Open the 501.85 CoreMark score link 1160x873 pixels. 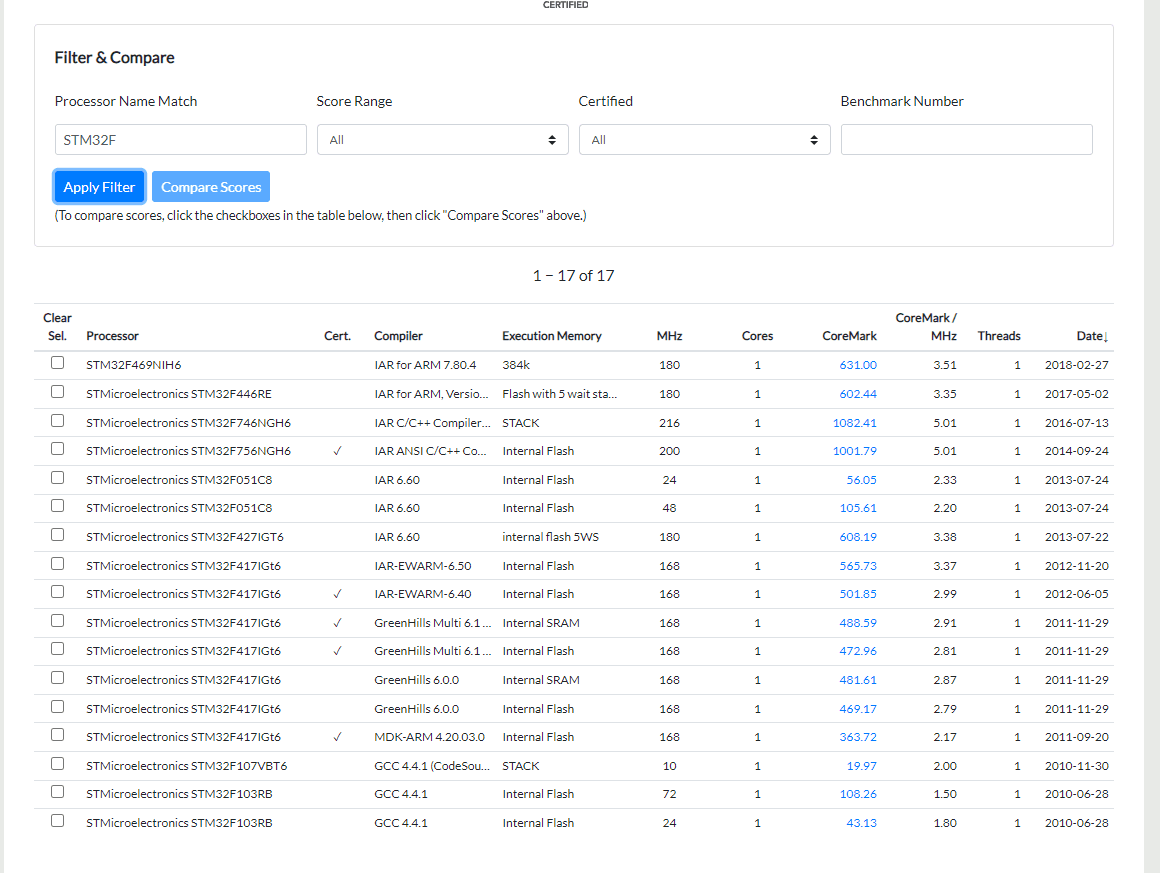[x=857, y=593]
